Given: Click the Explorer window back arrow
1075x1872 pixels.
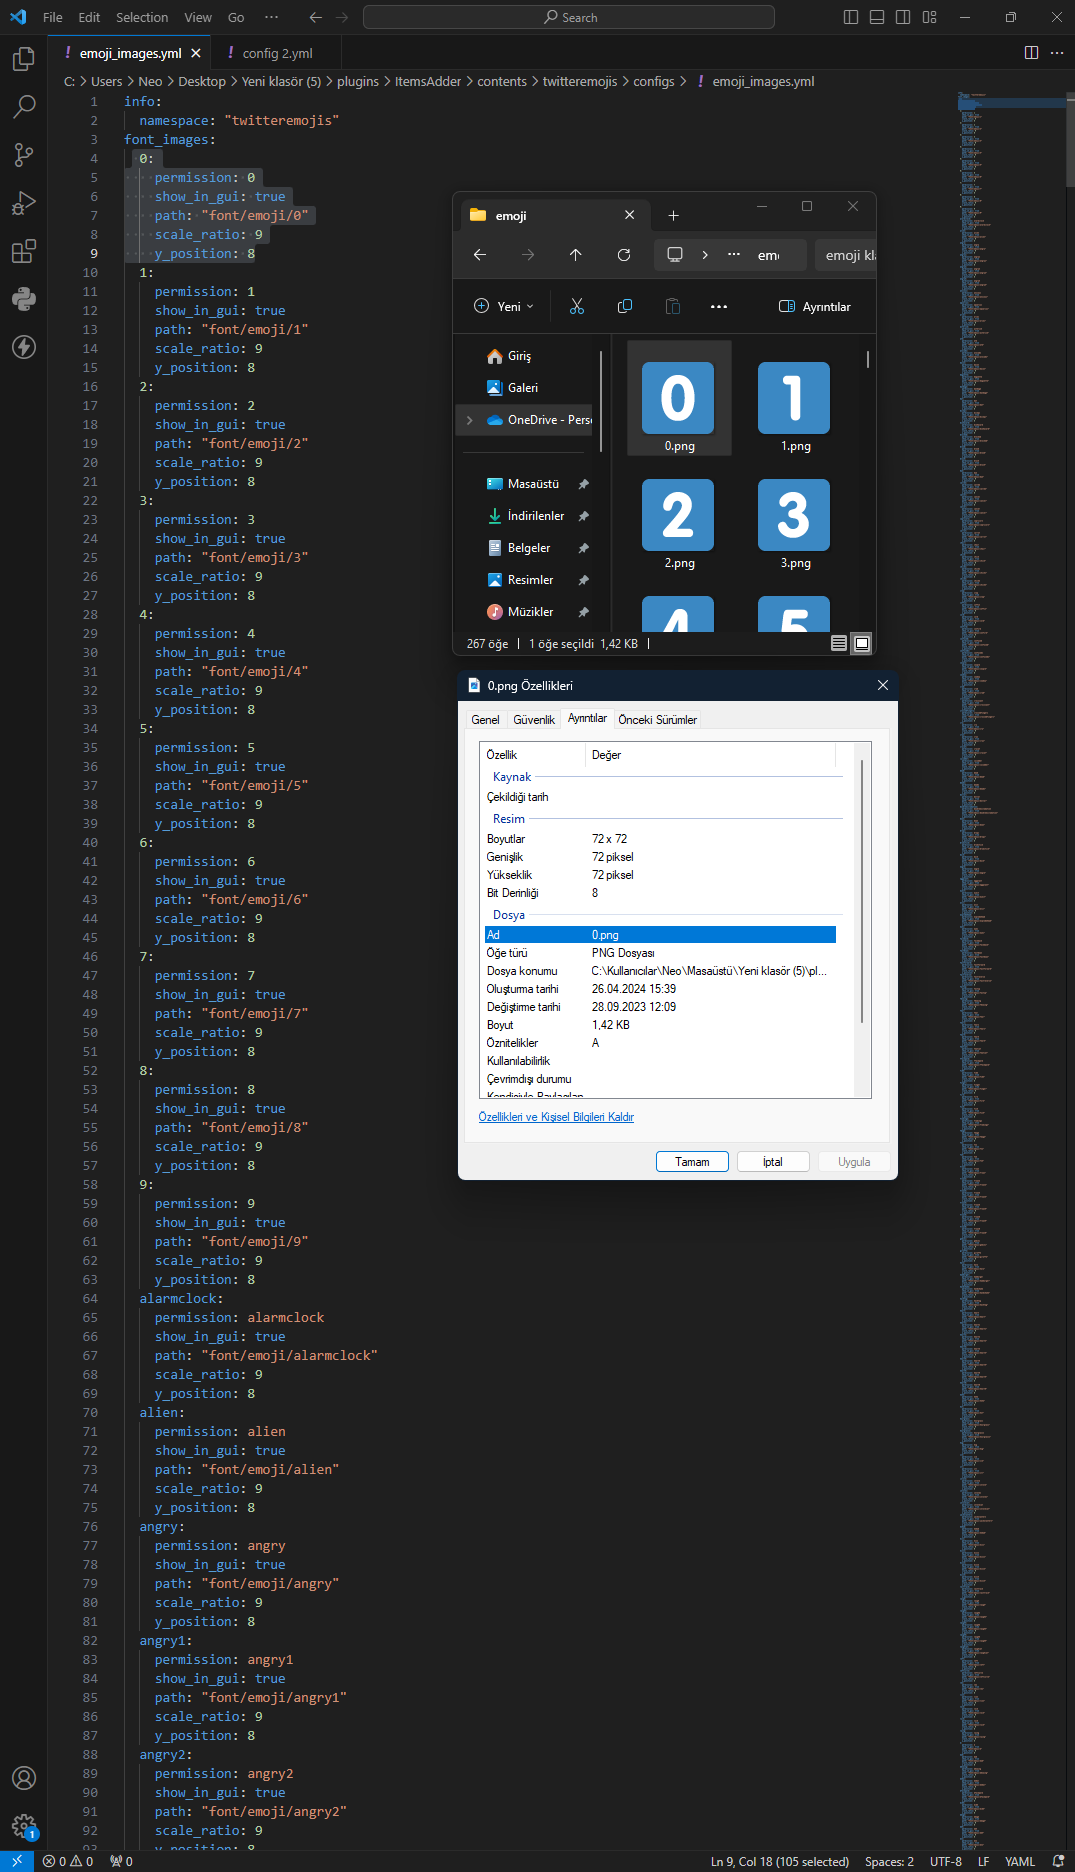Looking at the screenshot, I should [480, 255].
